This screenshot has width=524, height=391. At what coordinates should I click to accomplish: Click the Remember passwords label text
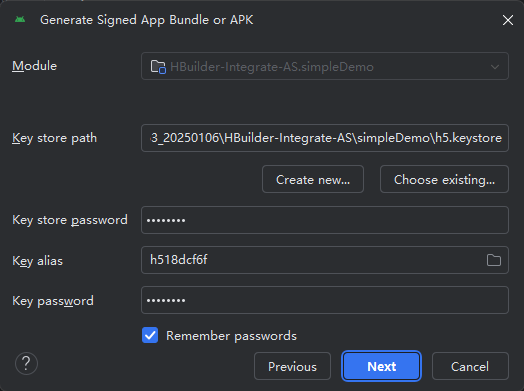[x=231, y=336]
